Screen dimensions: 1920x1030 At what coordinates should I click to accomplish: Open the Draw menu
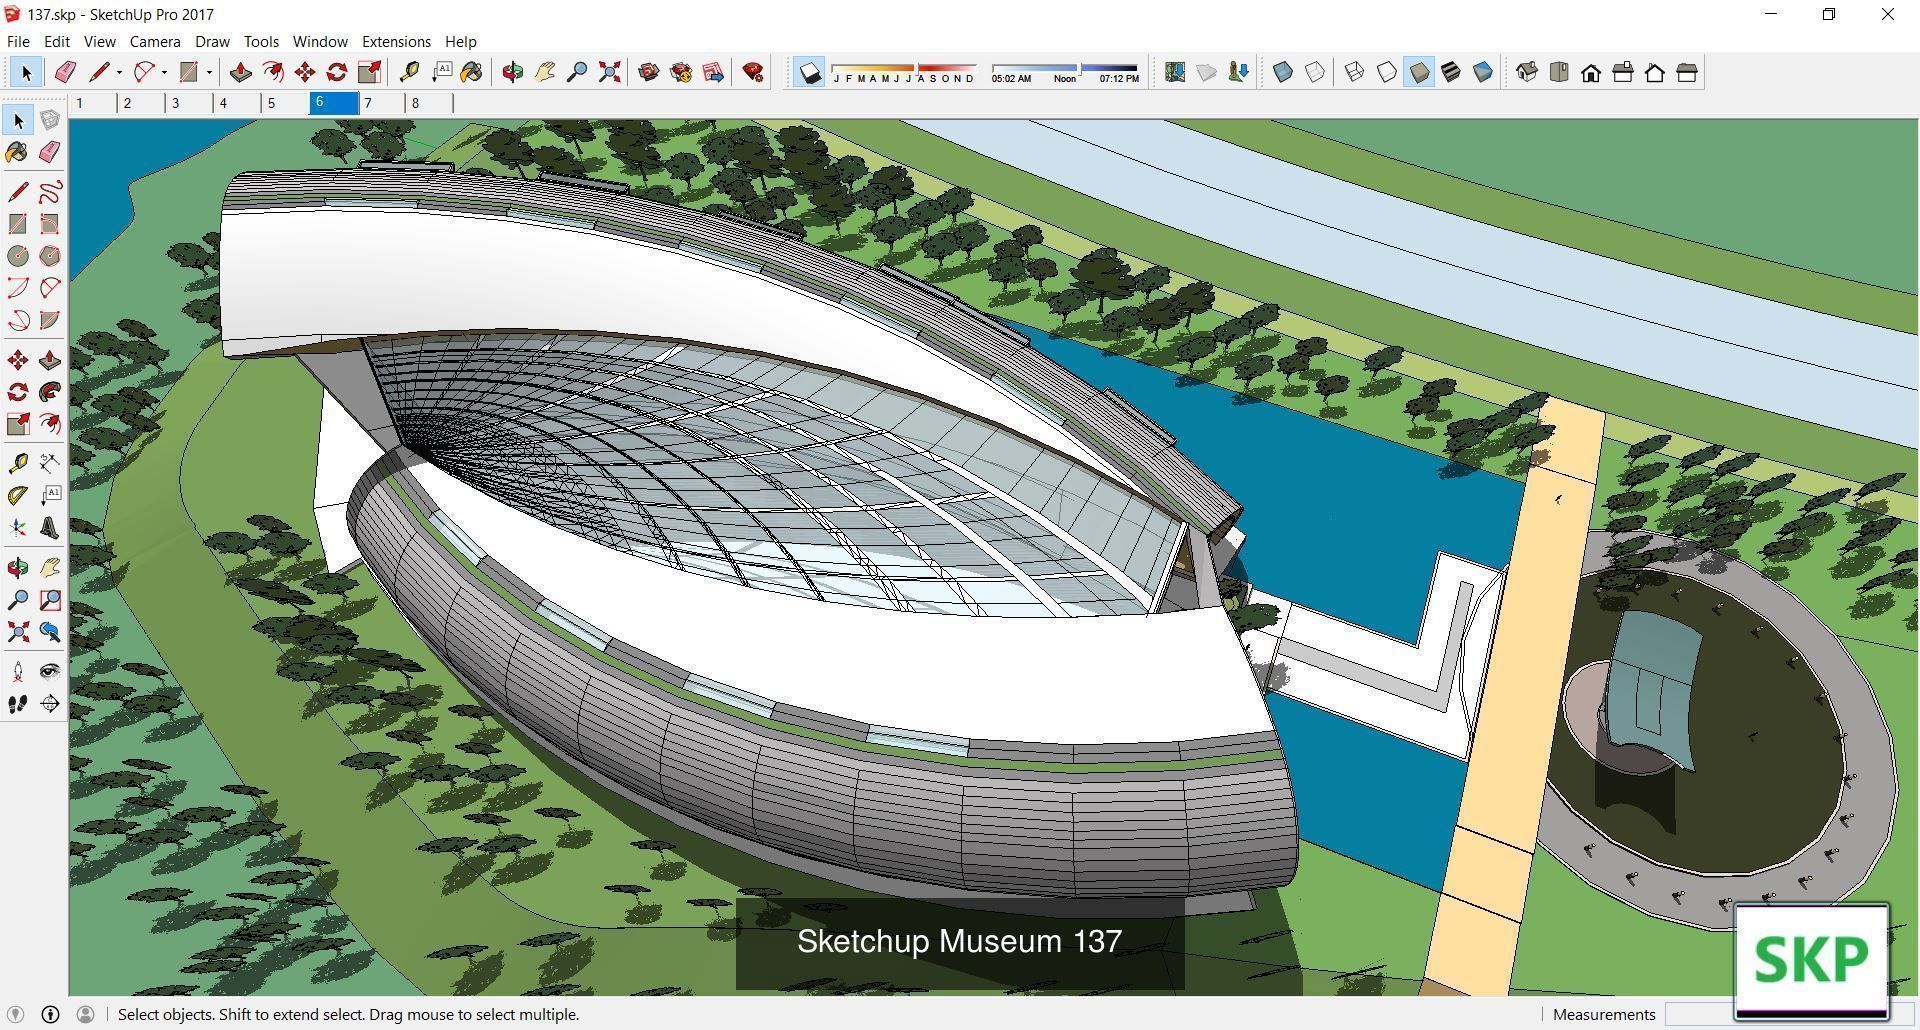tap(212, 41)
